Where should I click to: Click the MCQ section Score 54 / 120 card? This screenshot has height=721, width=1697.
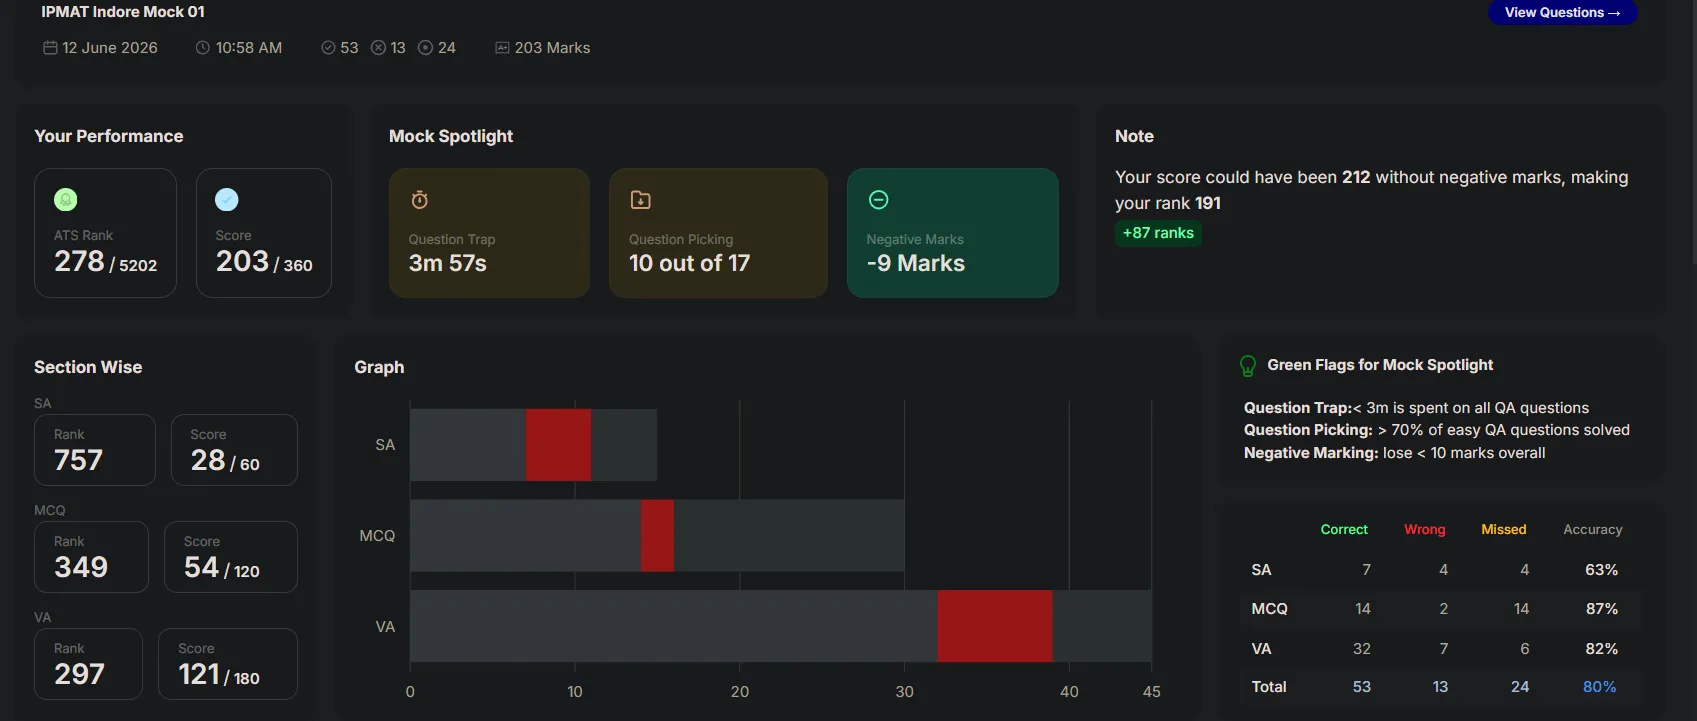[231, 557]
